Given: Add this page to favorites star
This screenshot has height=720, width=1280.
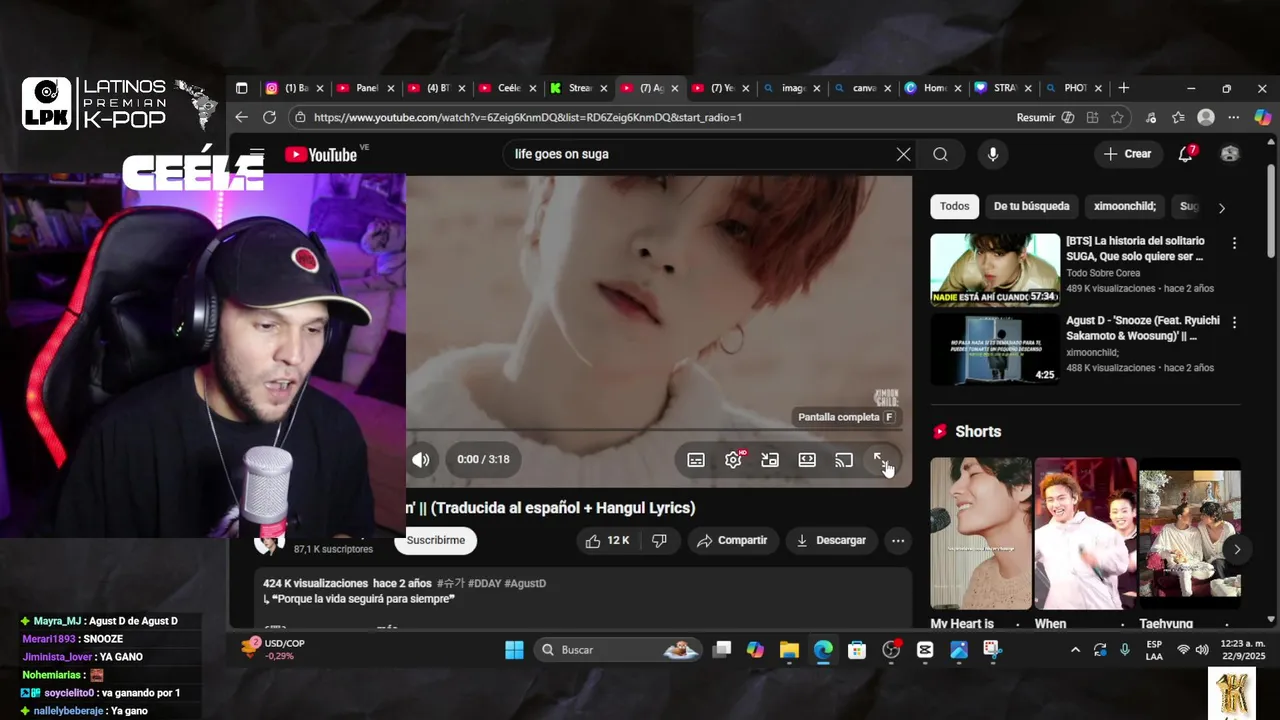Looking at the screenshot, I should click(1117, 118).
